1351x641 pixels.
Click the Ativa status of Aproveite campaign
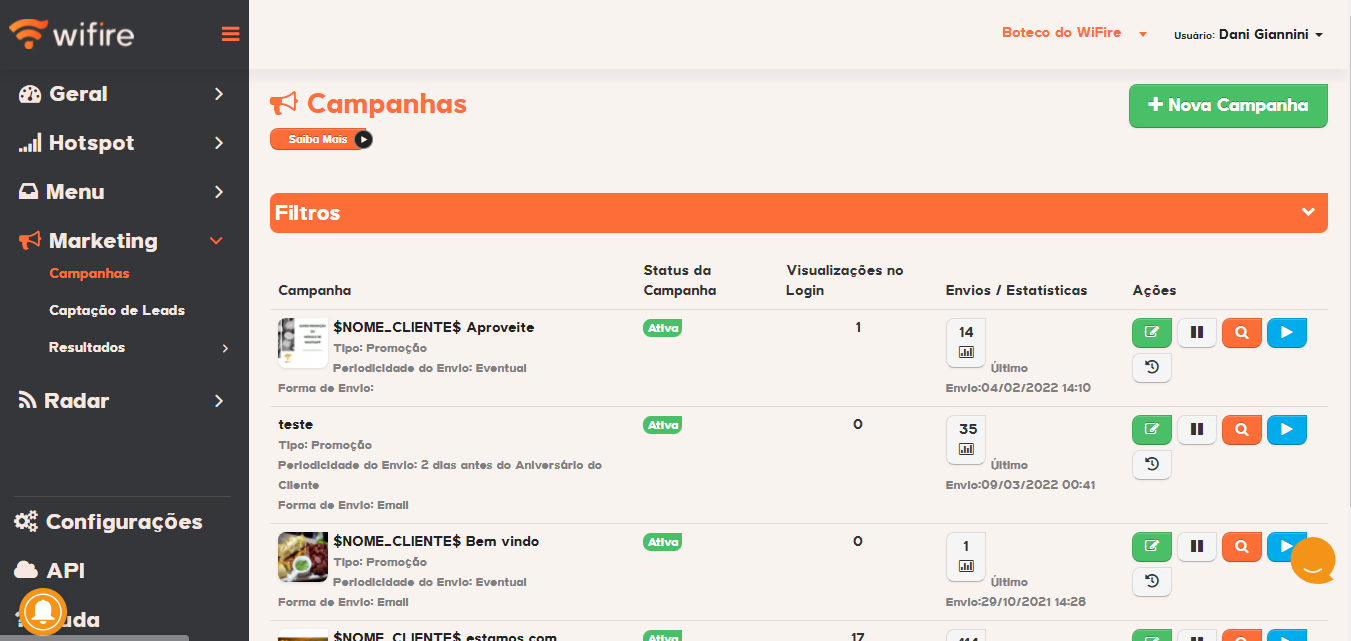click(x=662, y=328)
